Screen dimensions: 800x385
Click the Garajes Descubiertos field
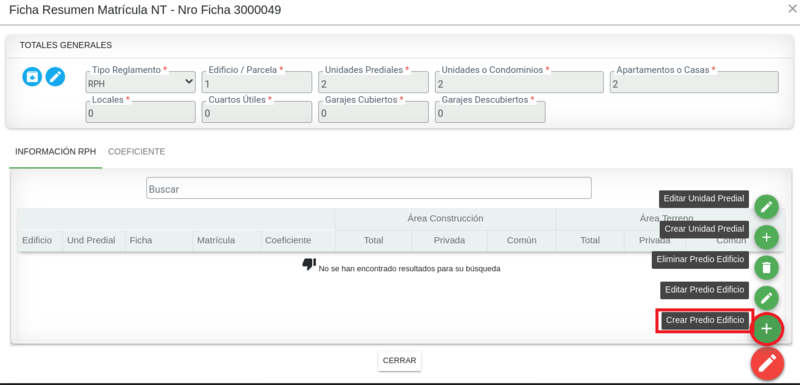tap(490, 112)
